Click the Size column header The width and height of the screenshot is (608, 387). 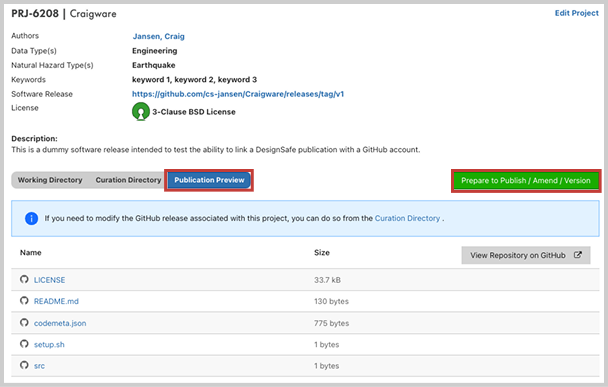[x=322, y=252]
